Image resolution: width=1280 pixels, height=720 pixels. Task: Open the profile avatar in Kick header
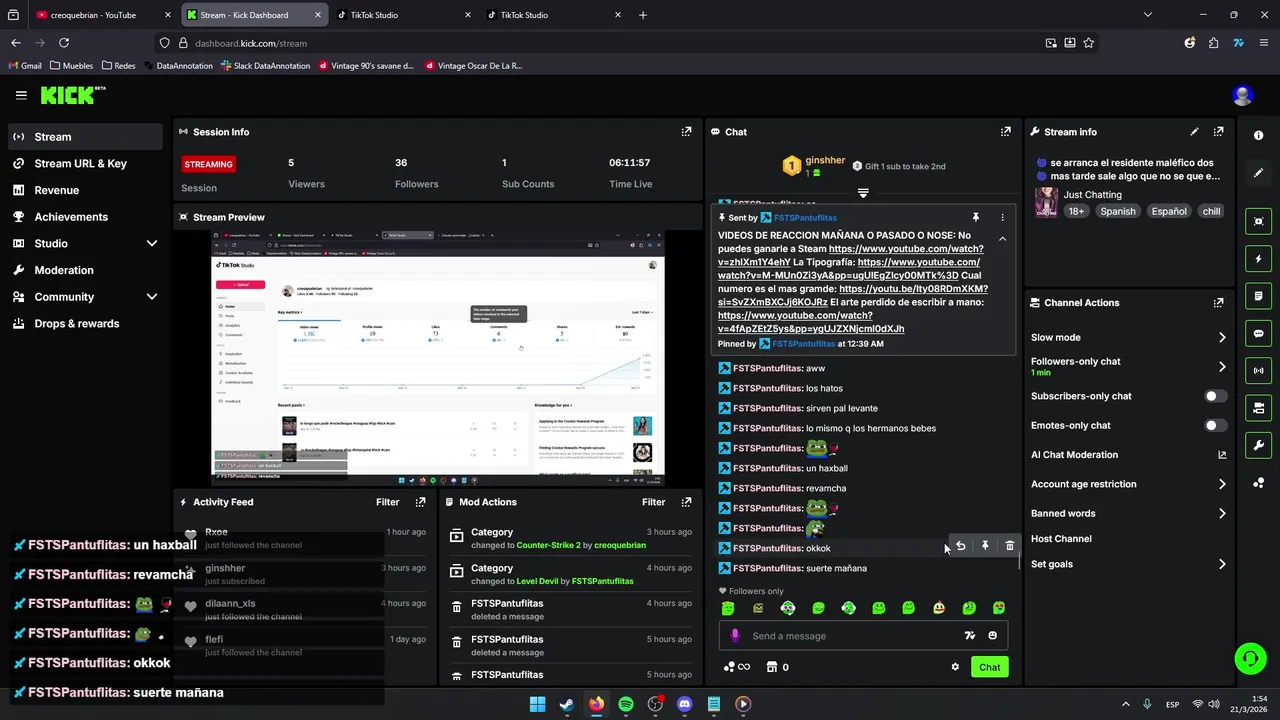point(1243,96)
